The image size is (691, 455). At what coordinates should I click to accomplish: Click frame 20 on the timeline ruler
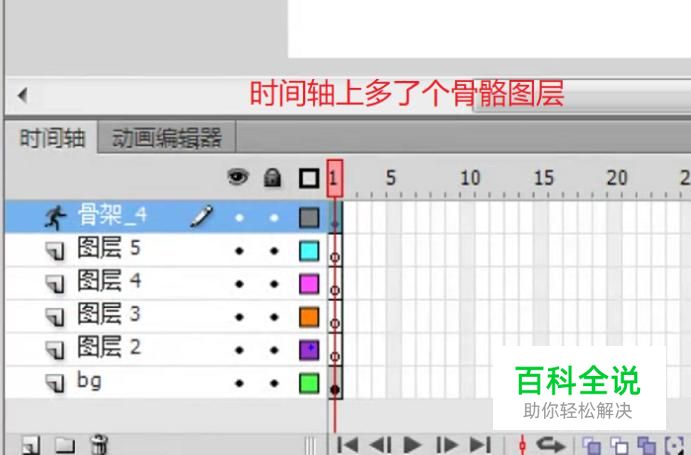[x=617, y=178]
